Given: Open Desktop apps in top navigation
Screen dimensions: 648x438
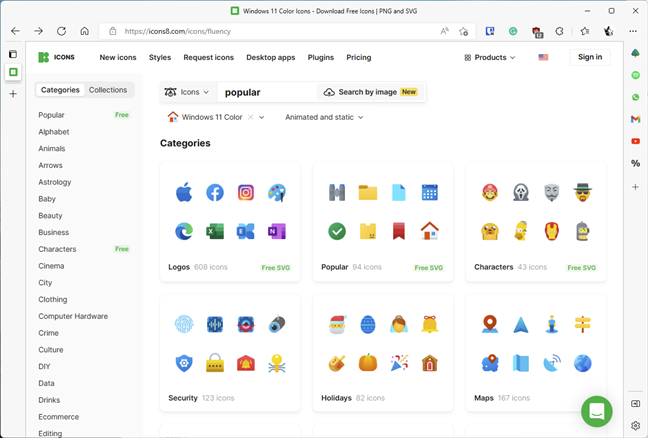Looking at the screenshot, I should point(271,57).
